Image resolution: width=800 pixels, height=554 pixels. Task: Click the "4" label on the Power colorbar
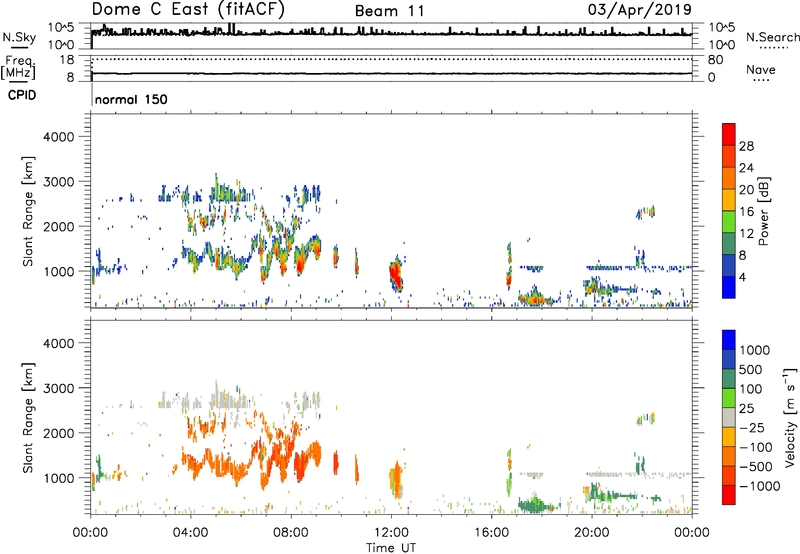pos(742,277)
